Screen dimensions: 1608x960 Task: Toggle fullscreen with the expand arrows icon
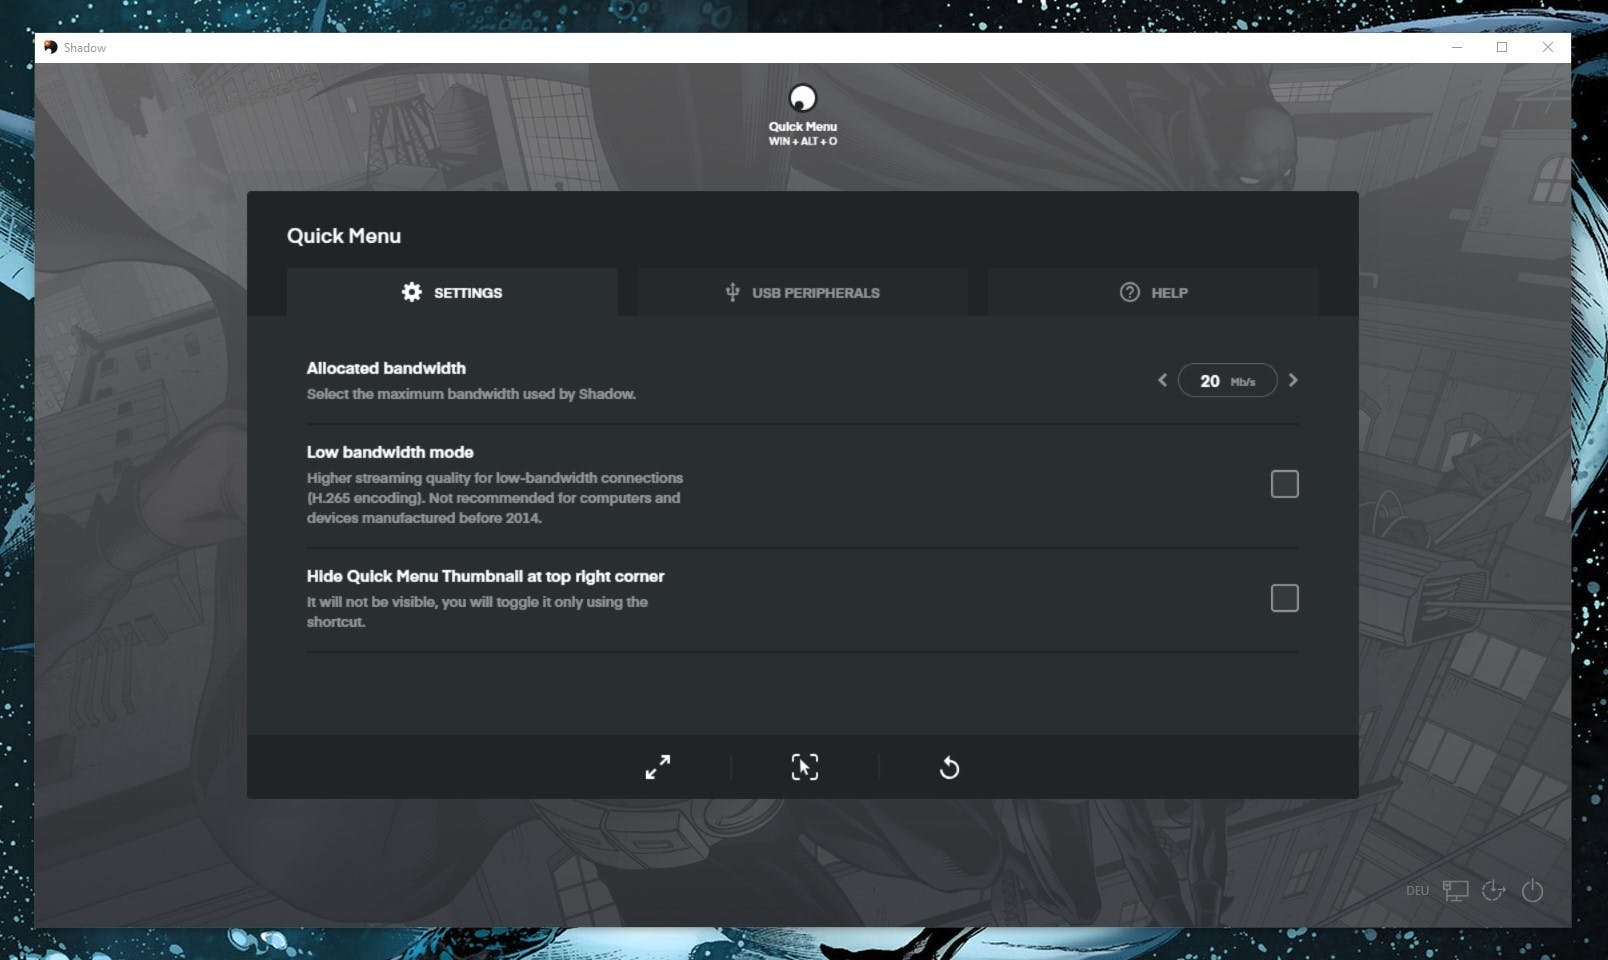point(658,767)
